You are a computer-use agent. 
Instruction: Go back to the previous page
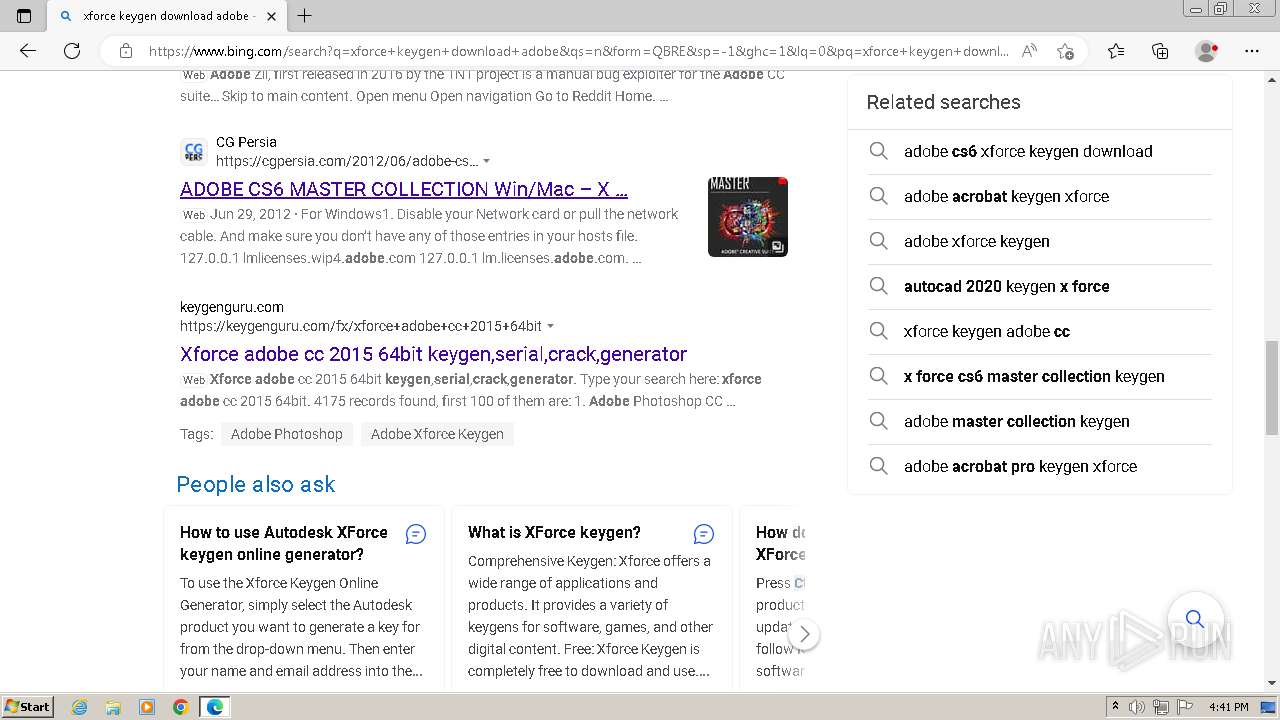click(x=28, y=51)
